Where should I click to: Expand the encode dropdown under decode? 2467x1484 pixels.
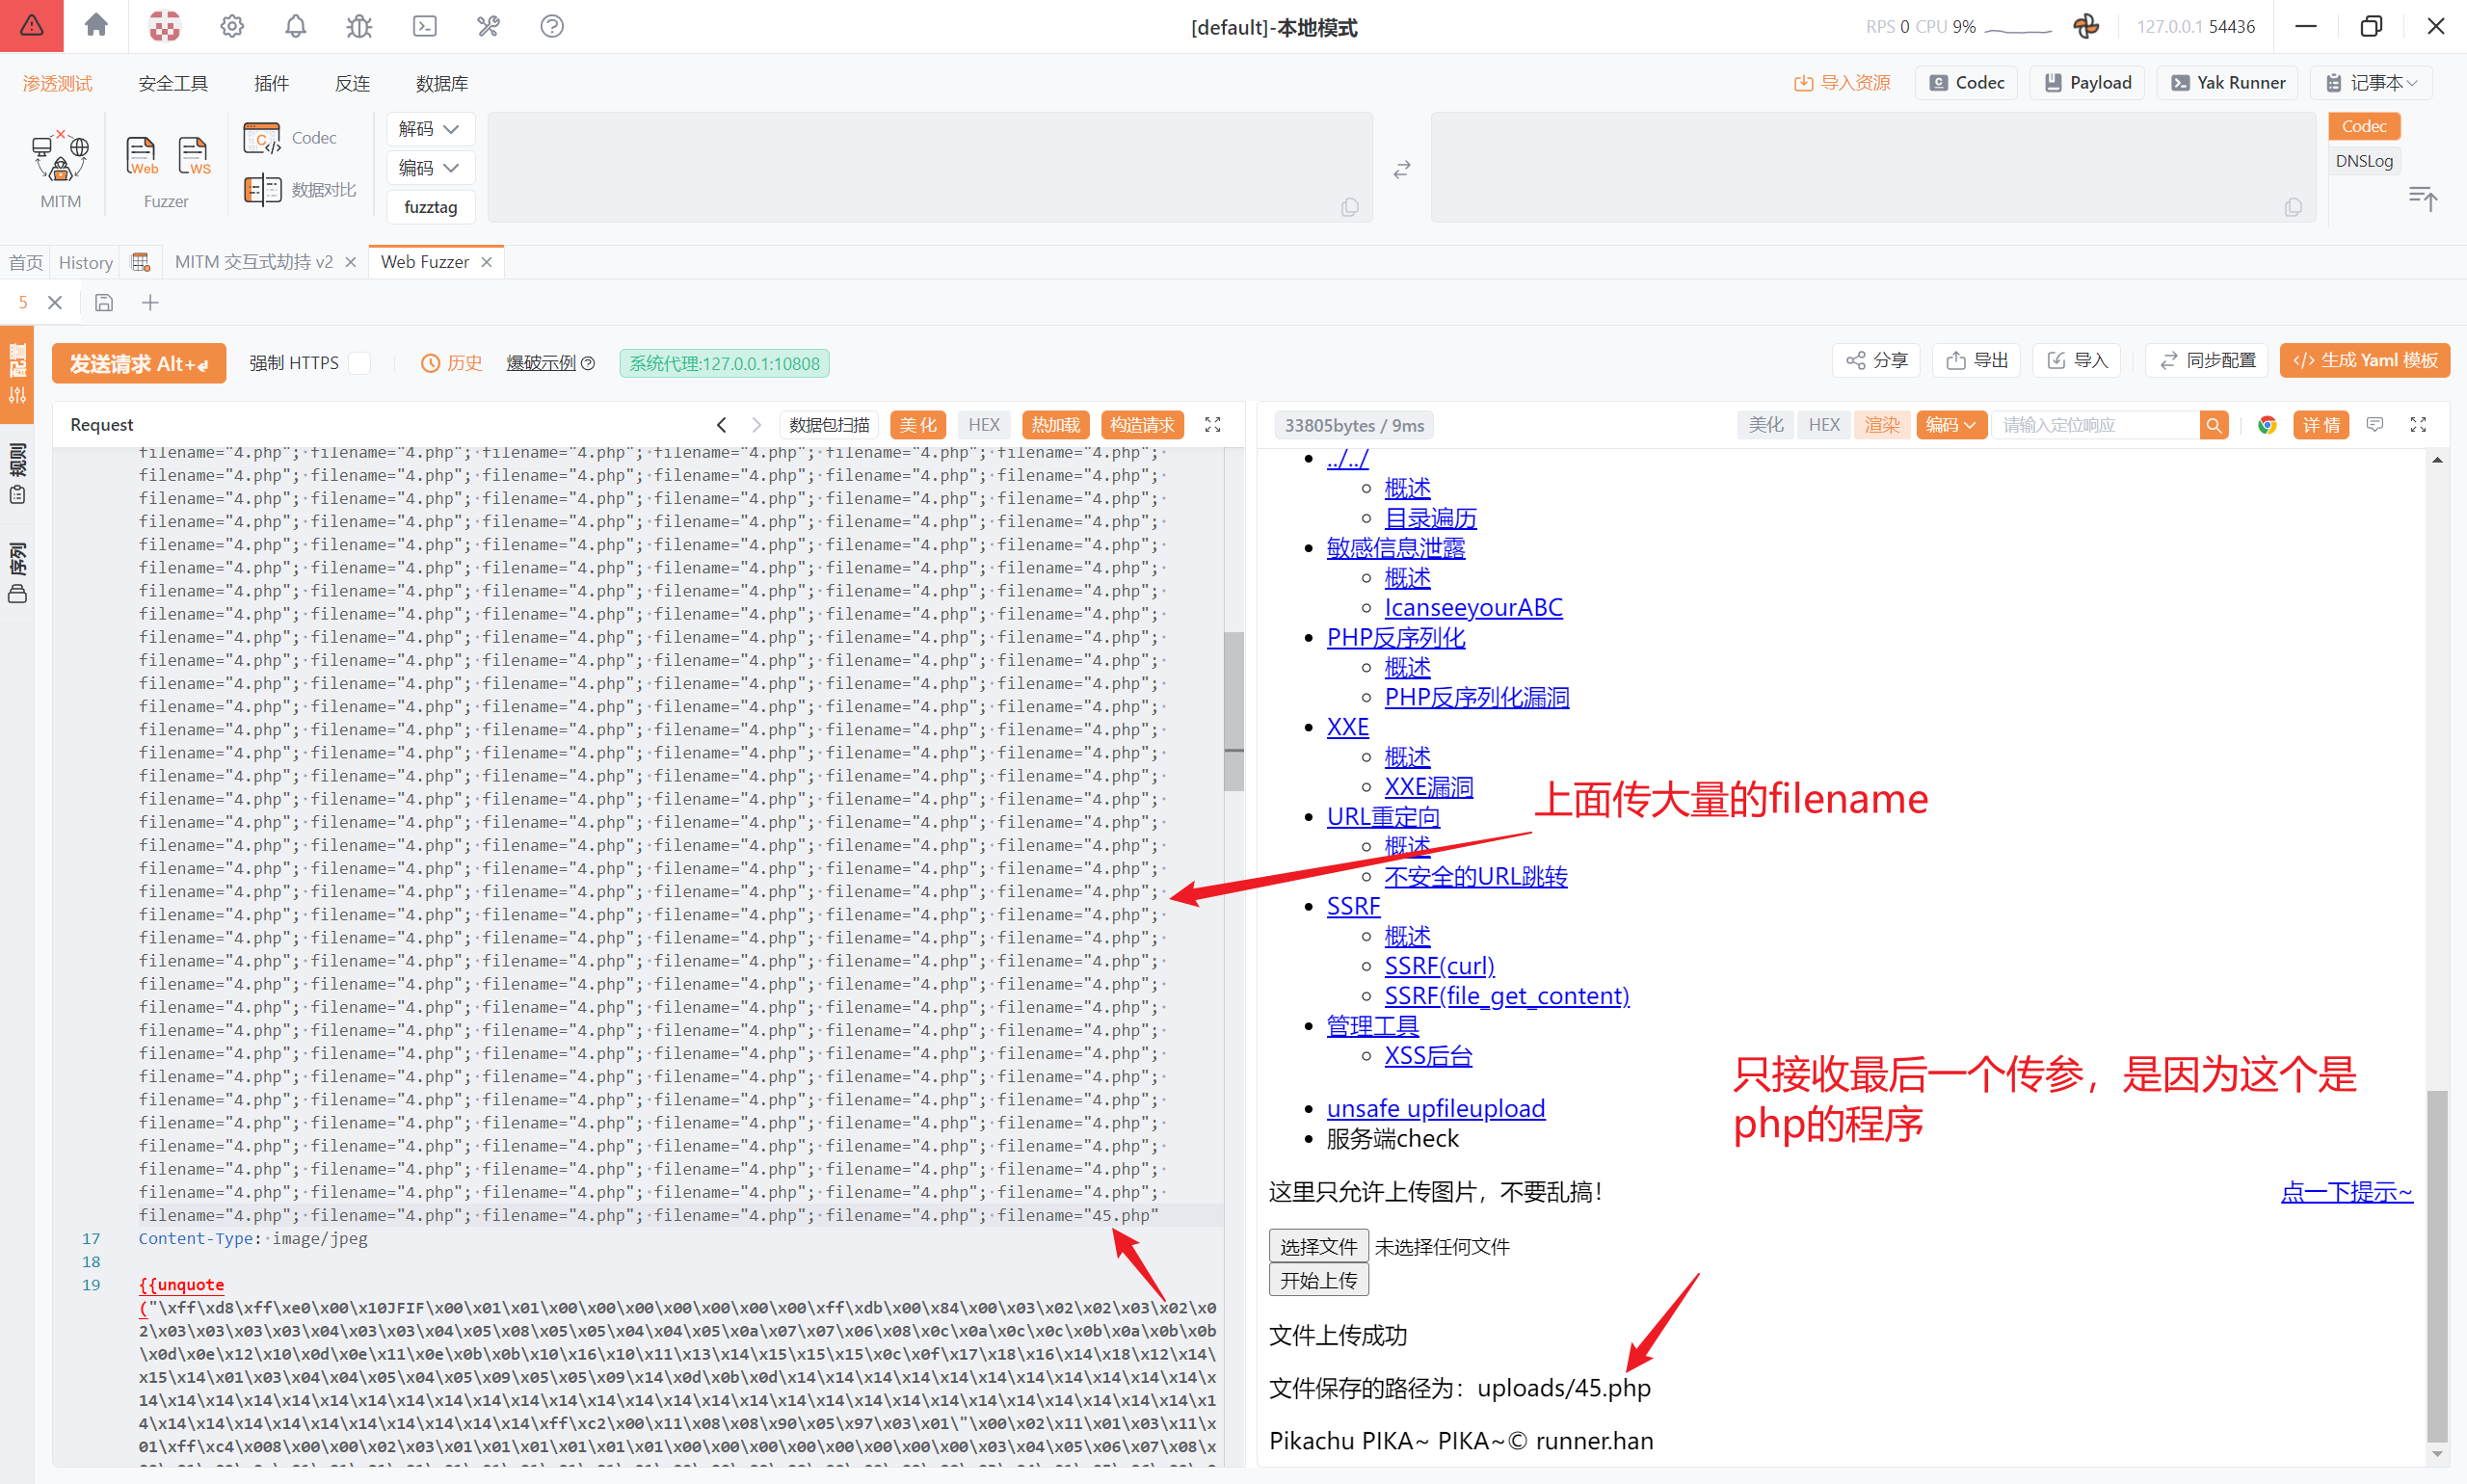[x=429, y=168]
